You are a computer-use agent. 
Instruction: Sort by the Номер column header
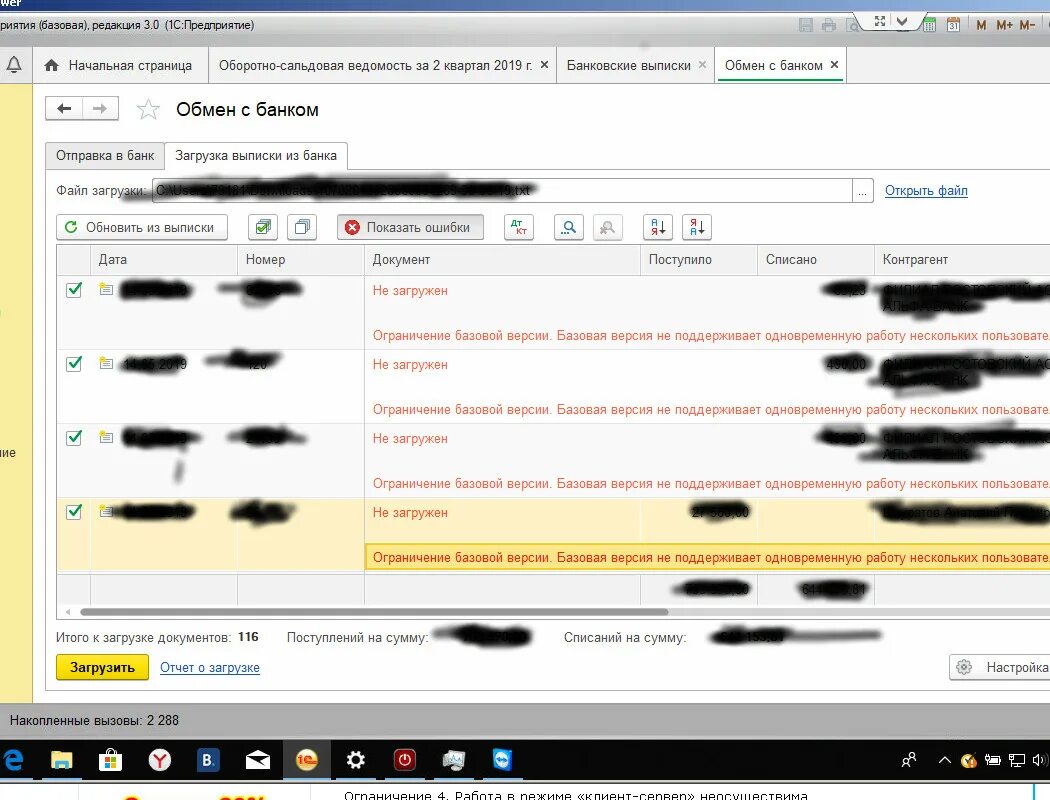click(301, 260)
